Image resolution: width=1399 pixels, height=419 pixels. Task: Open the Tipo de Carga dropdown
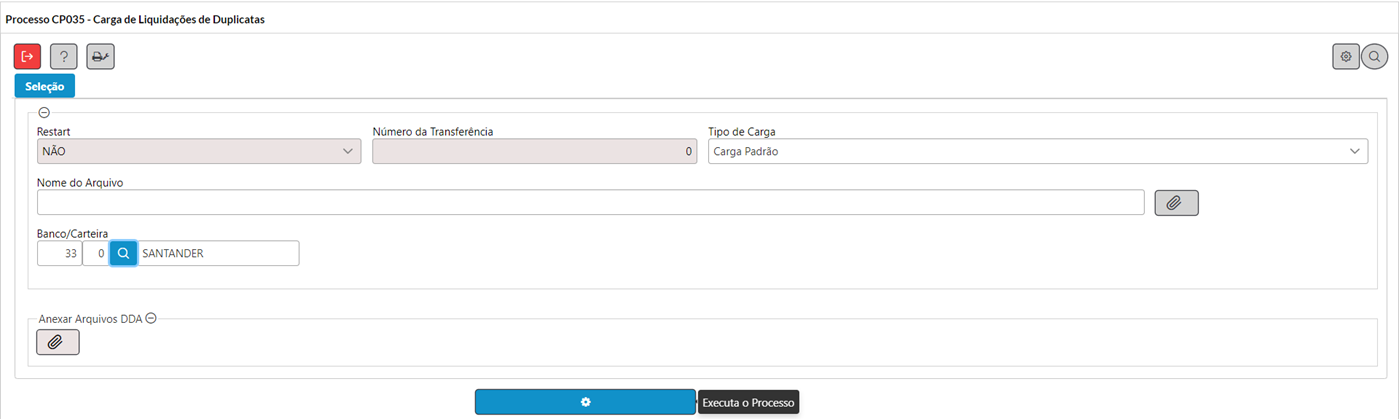(x=1038, y=151)
